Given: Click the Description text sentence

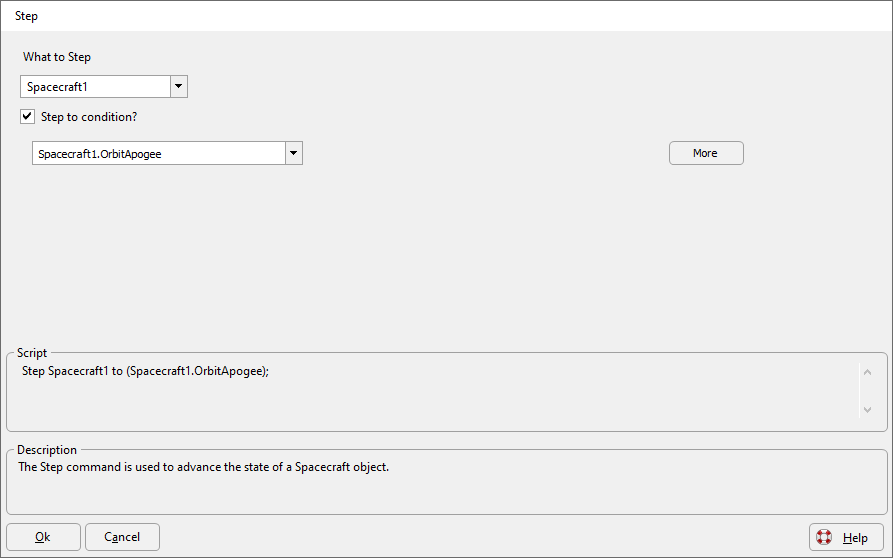Looking at the screenshot, I should [203, 467].
